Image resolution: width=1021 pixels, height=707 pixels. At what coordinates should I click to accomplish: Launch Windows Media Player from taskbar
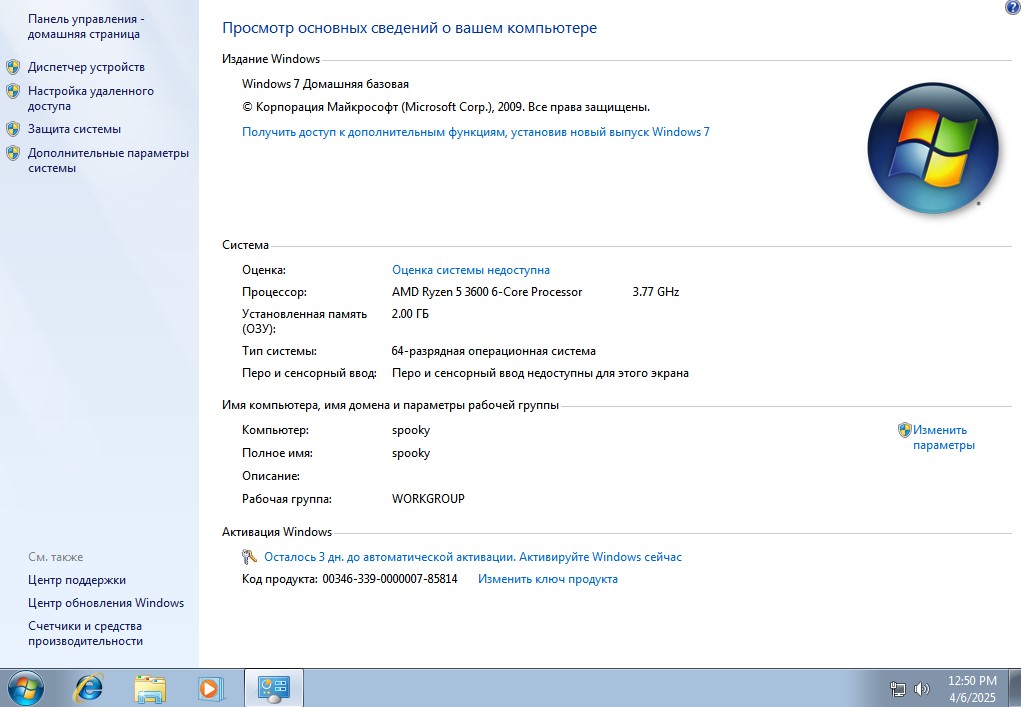211,688
